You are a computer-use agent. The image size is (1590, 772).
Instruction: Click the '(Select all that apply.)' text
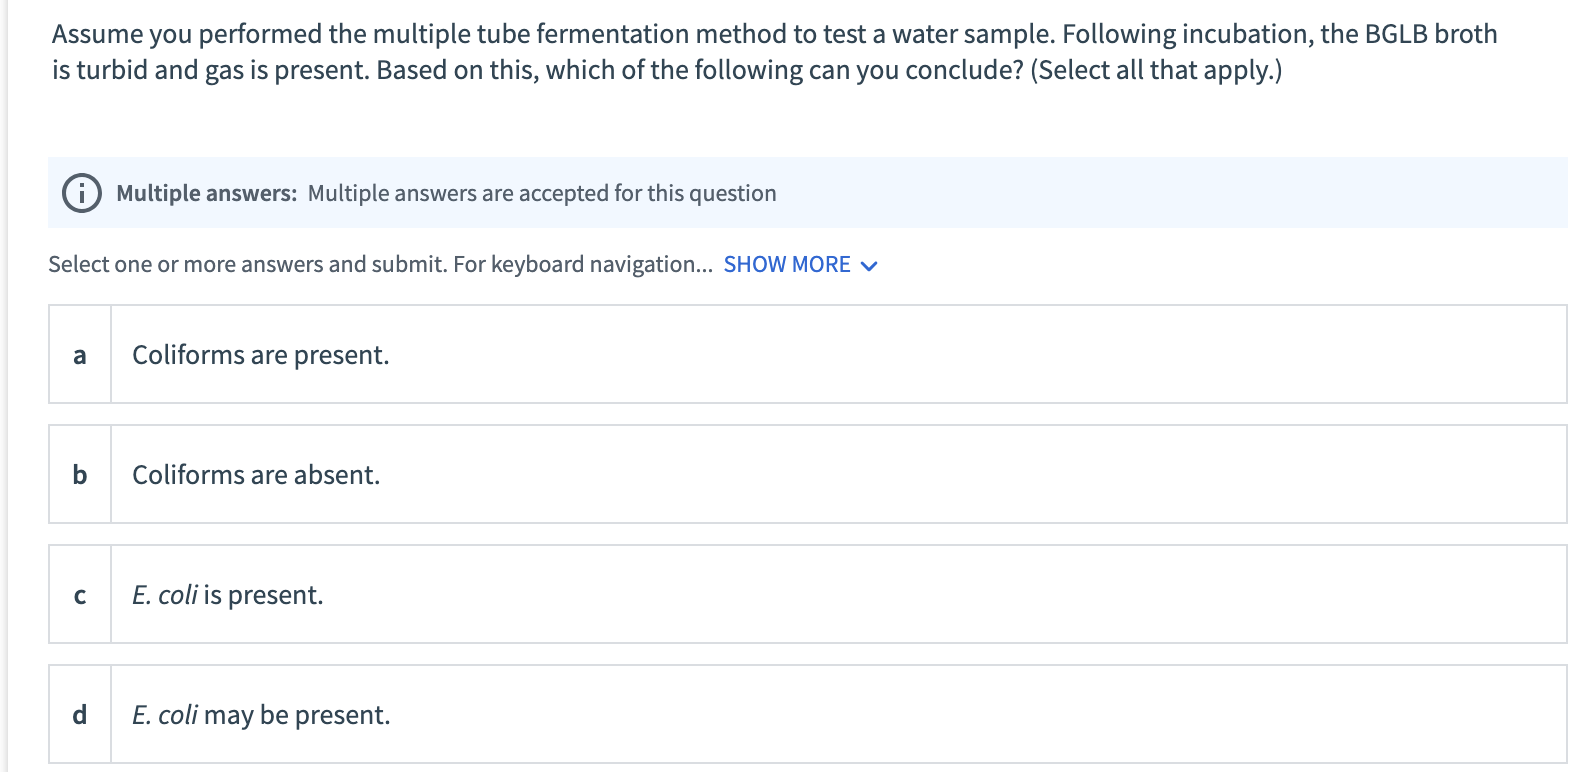[1156, 70]
